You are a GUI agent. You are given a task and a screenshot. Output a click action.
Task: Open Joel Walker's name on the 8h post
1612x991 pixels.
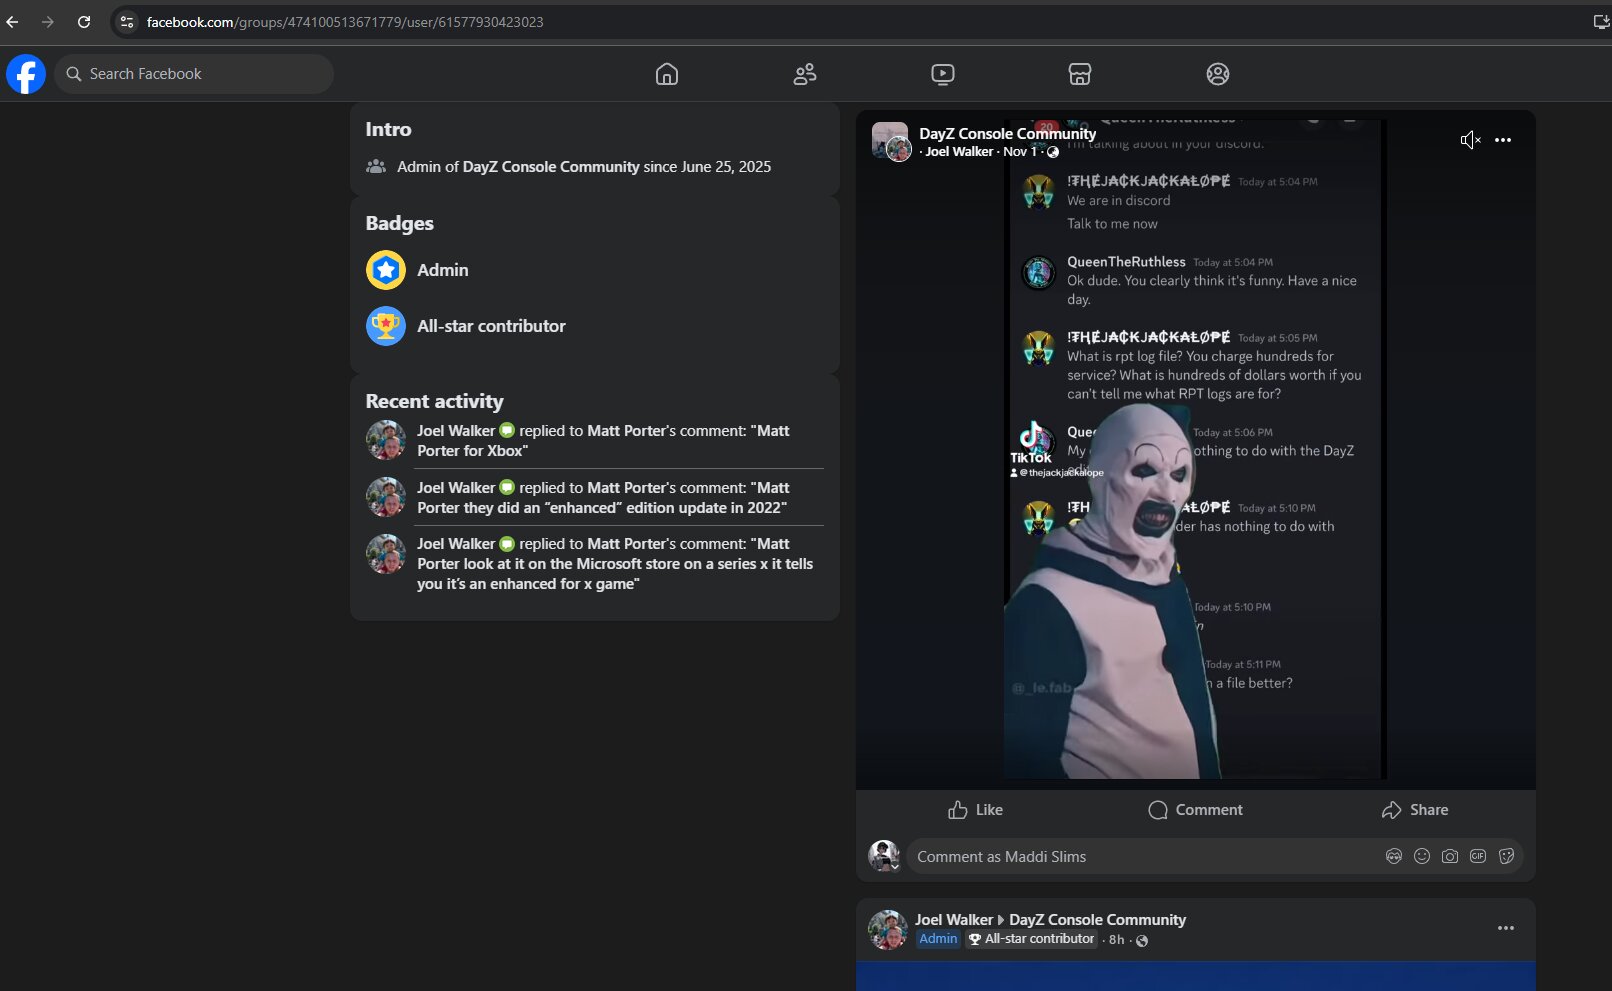tap(954, 920)
